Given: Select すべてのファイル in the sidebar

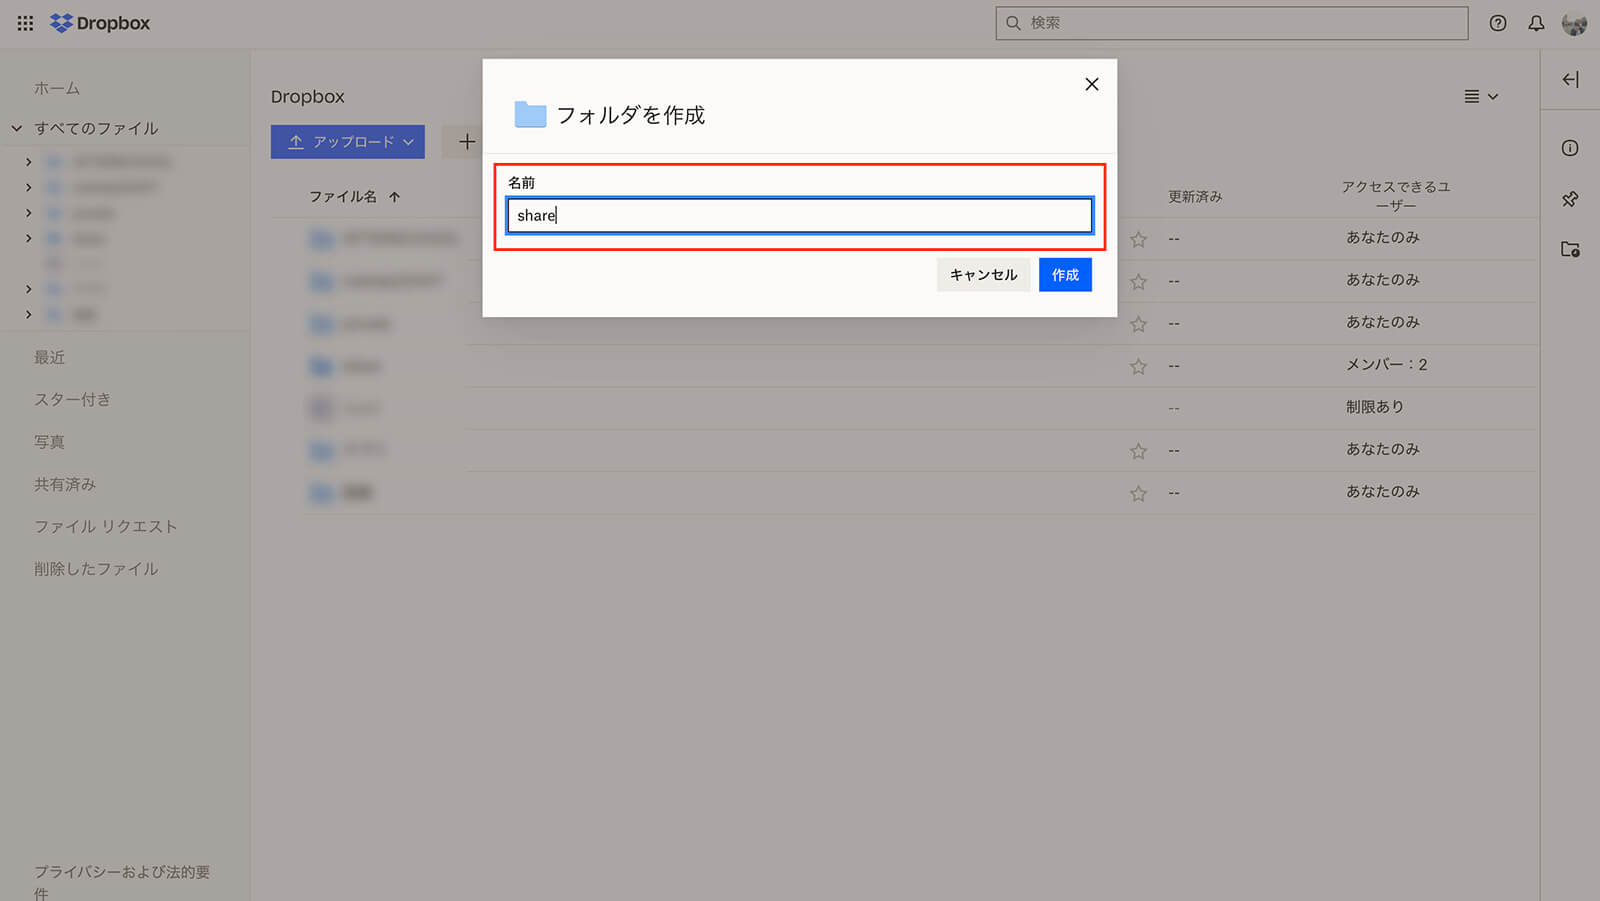Looking at the screenshot, I should (96, 128).
